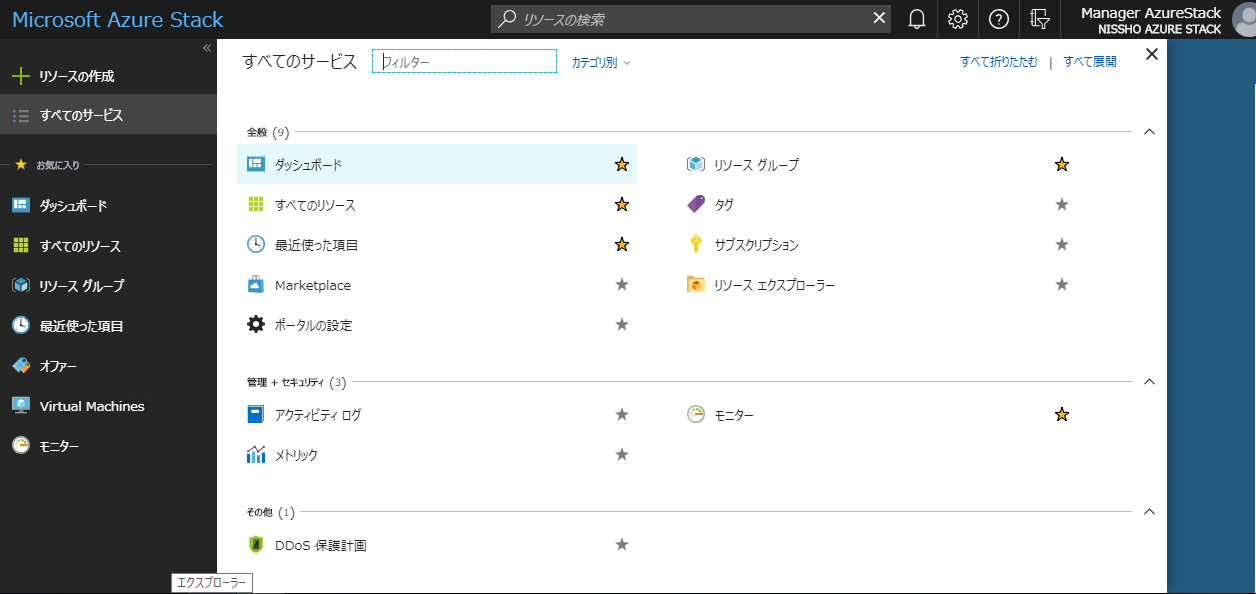Image resolution: width=1256 pixels, height=594 pixels.
Task: Open オファー from the favorites sidebar
Action: (x=58, y=366)
